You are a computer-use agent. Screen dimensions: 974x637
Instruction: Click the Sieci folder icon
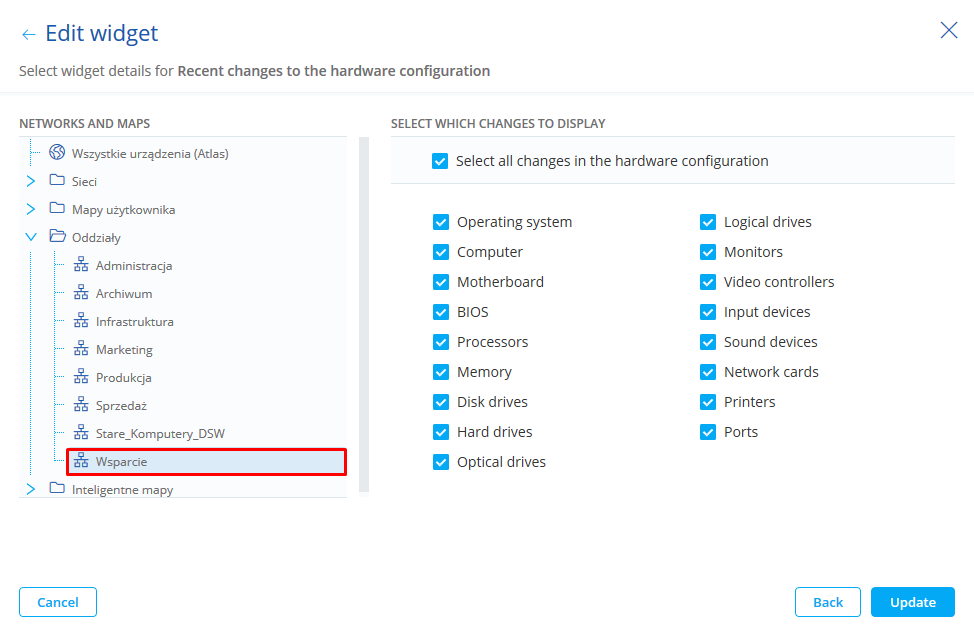(x=57, y=181)
